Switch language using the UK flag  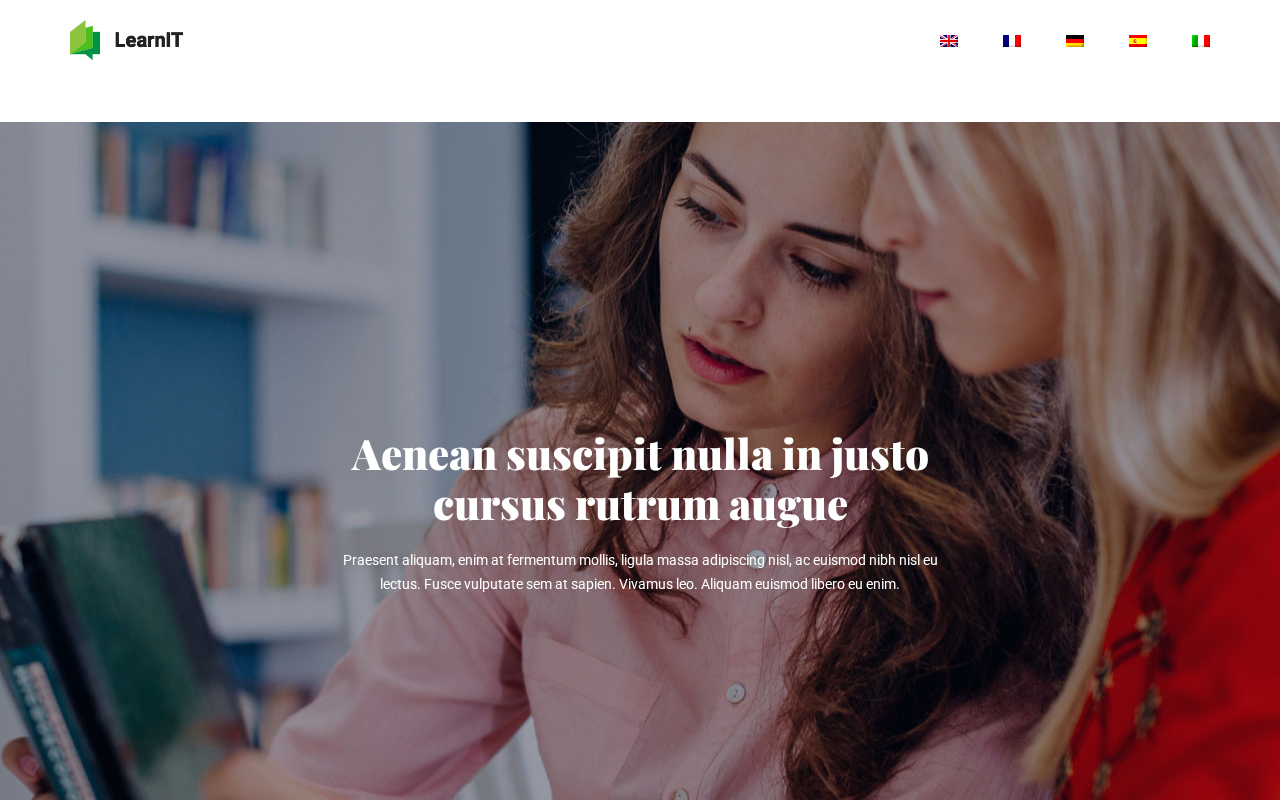[949, 41]
